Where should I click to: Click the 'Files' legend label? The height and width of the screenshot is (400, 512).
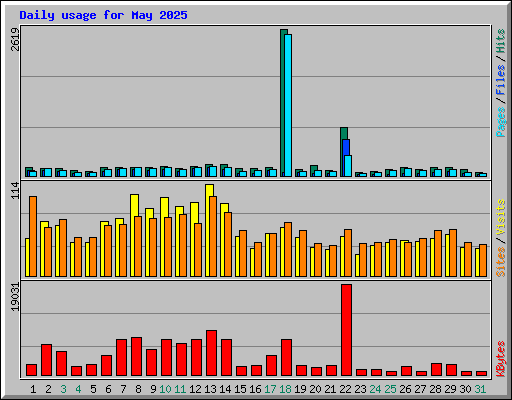(501, 80)
